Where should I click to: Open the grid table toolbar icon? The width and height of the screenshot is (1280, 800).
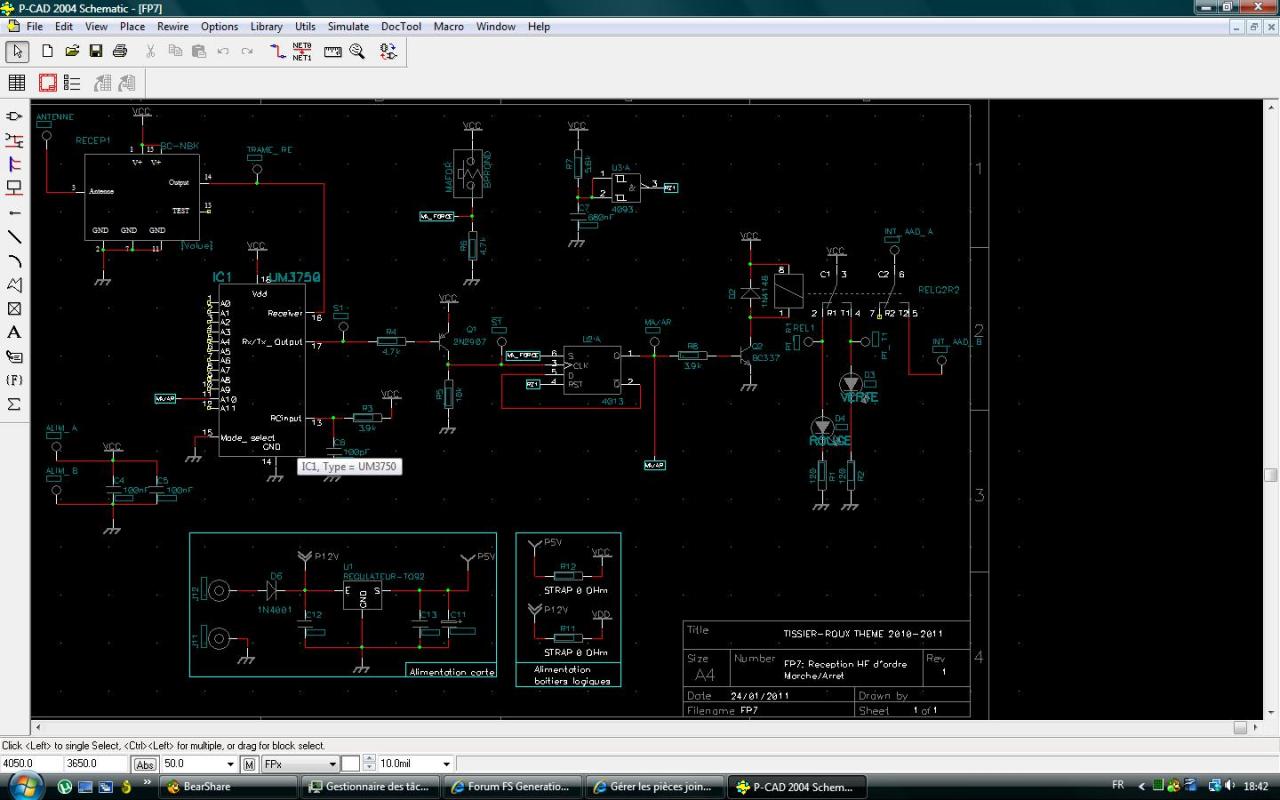click(17, 83)
